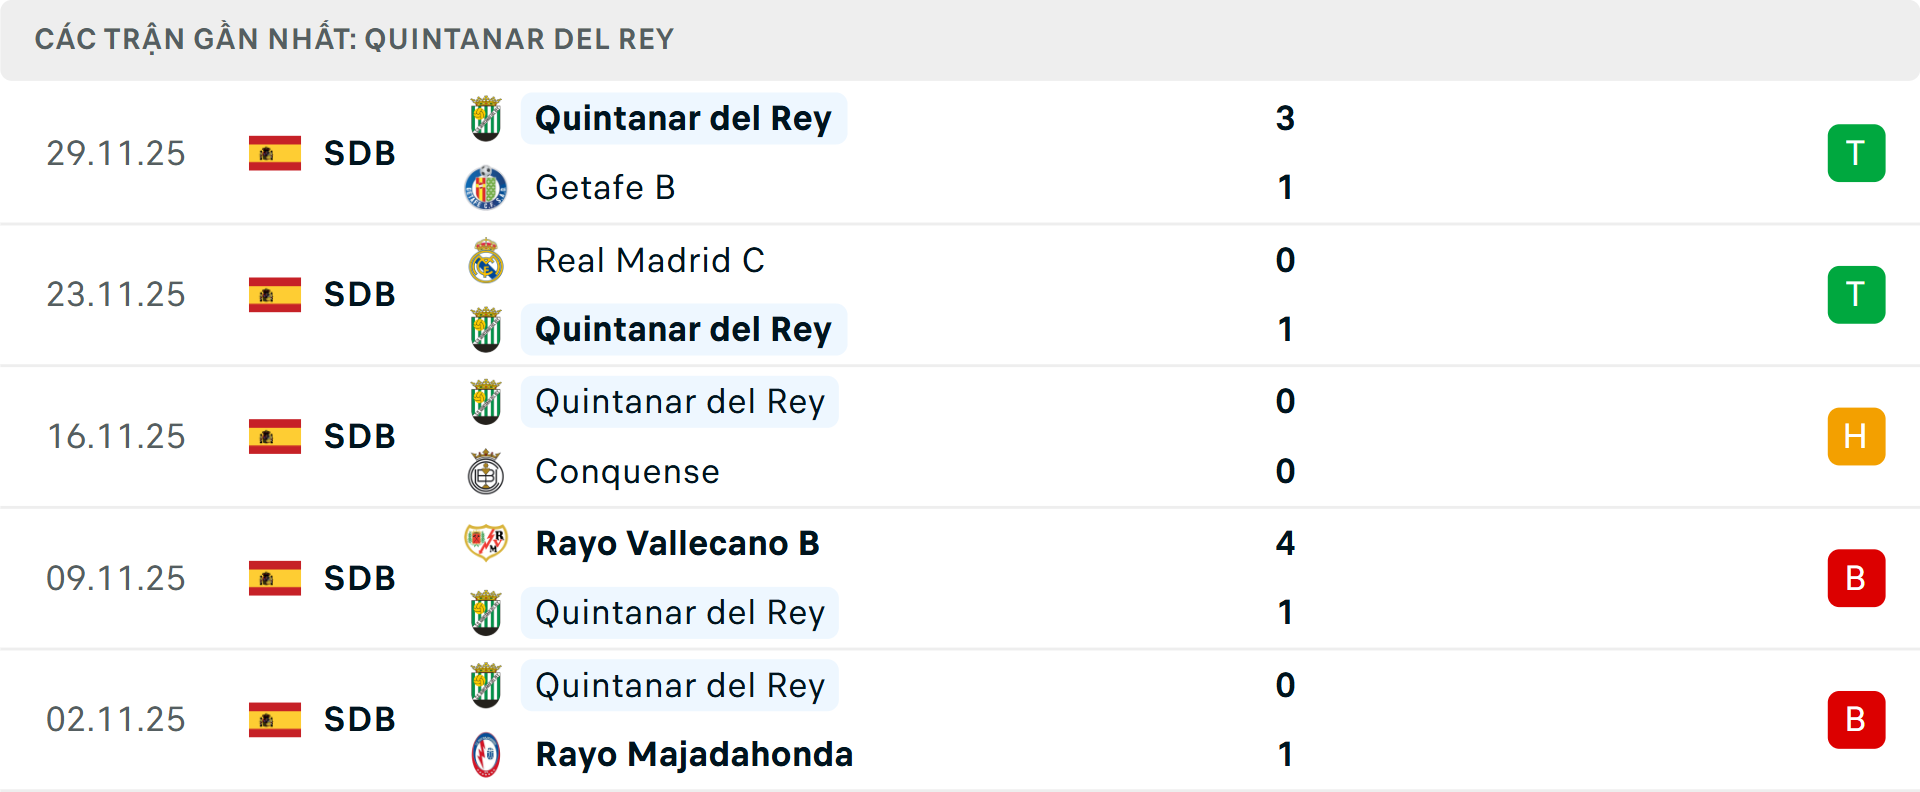
Task: Click SDB league label for 09.11.25 match
Action: tap(359, 578)
